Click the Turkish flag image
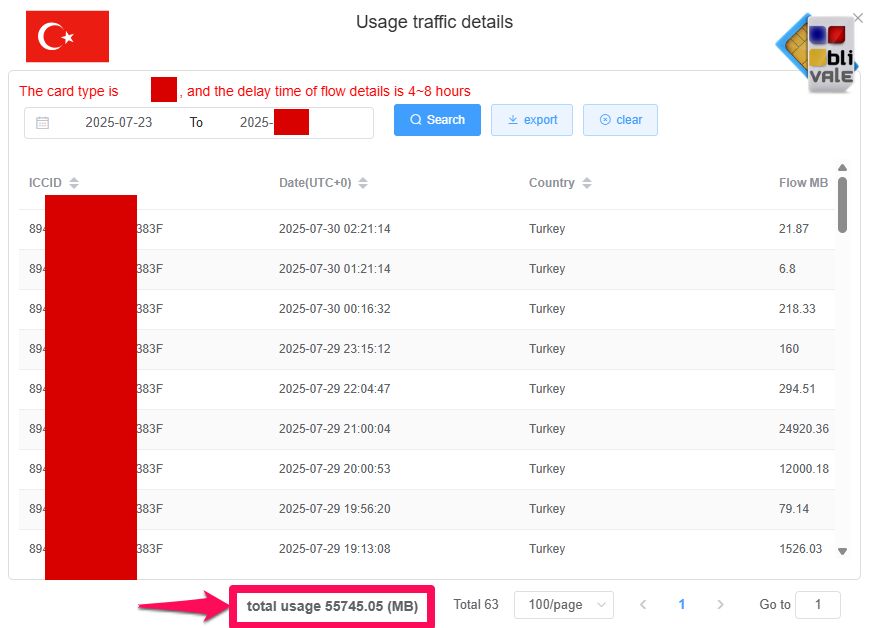 point(67,36)
